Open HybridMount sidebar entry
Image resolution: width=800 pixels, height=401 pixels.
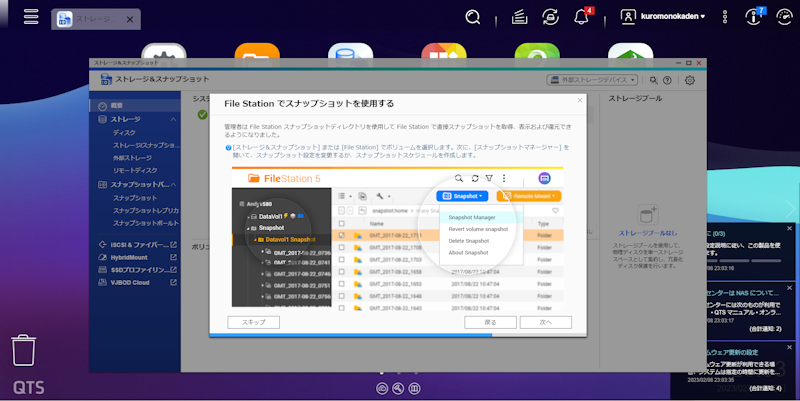pos(129,257)
